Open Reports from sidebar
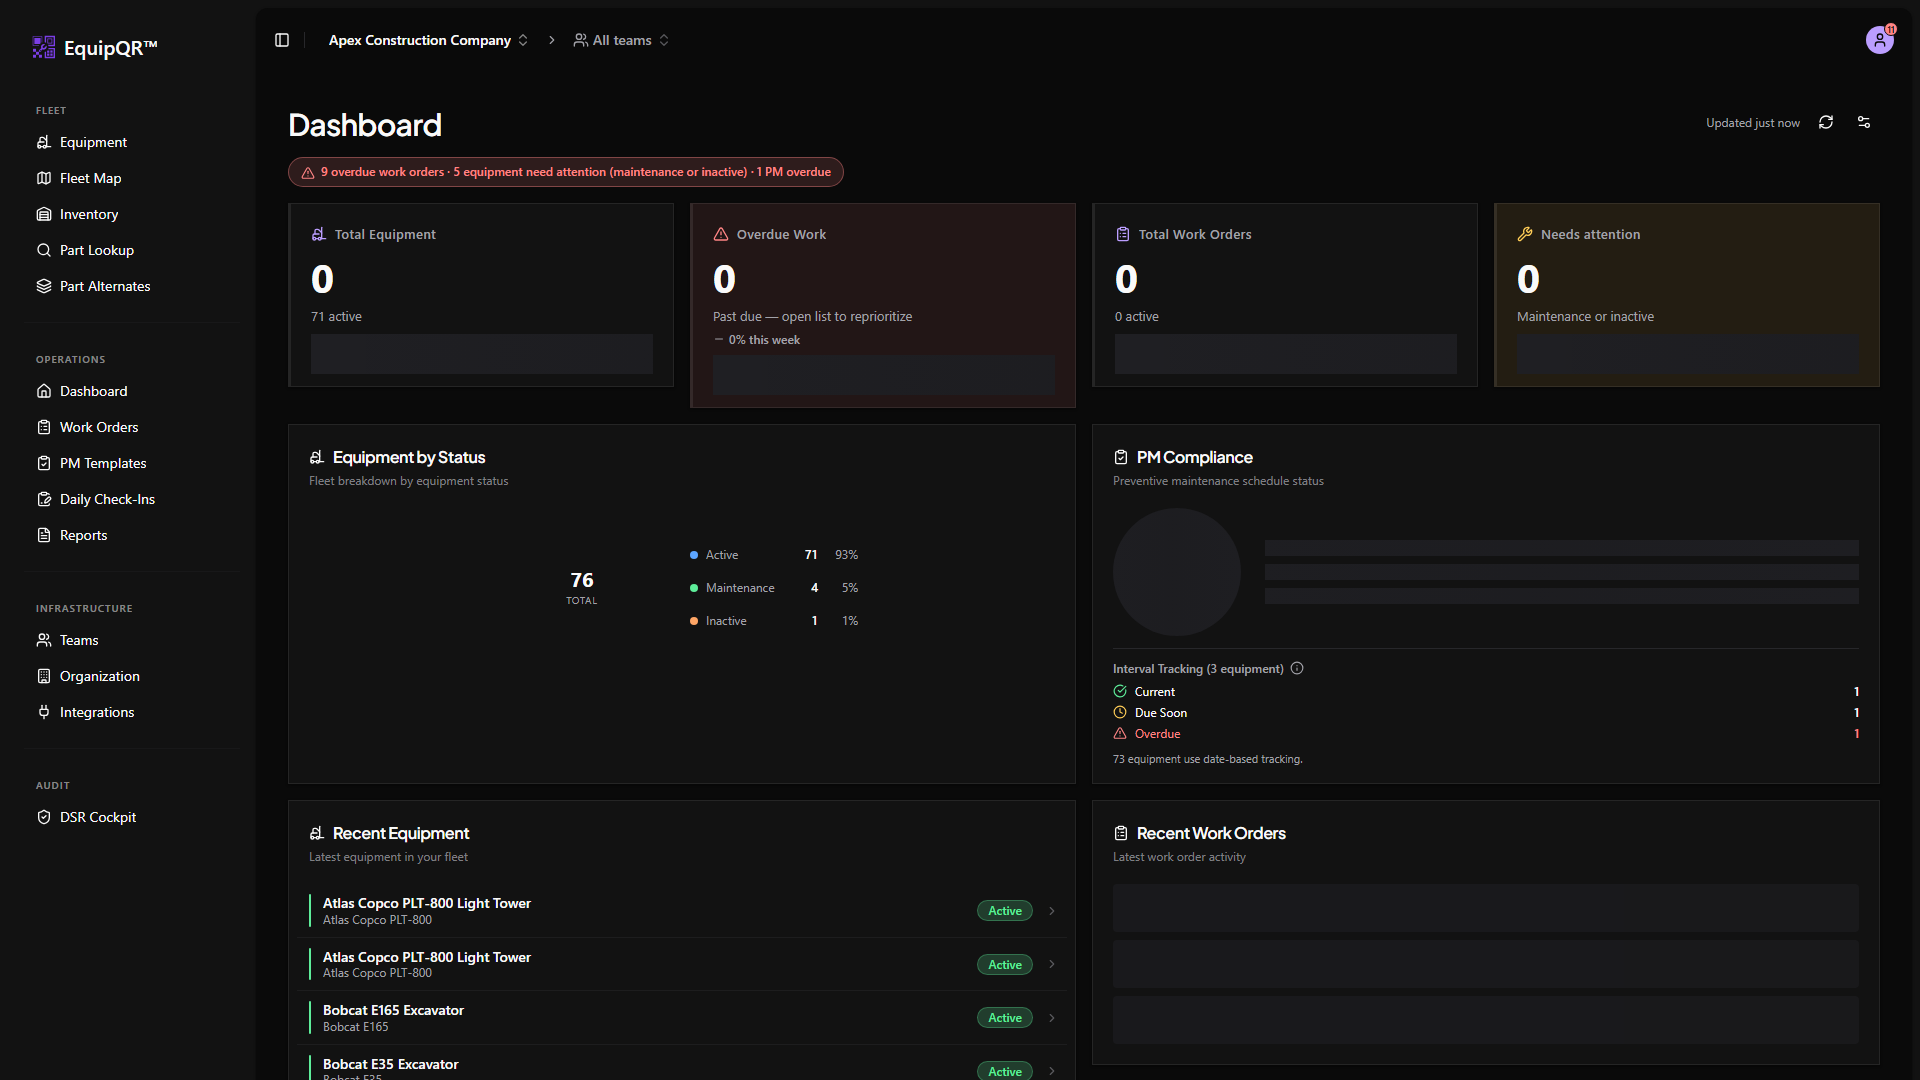 click(132, 535)
